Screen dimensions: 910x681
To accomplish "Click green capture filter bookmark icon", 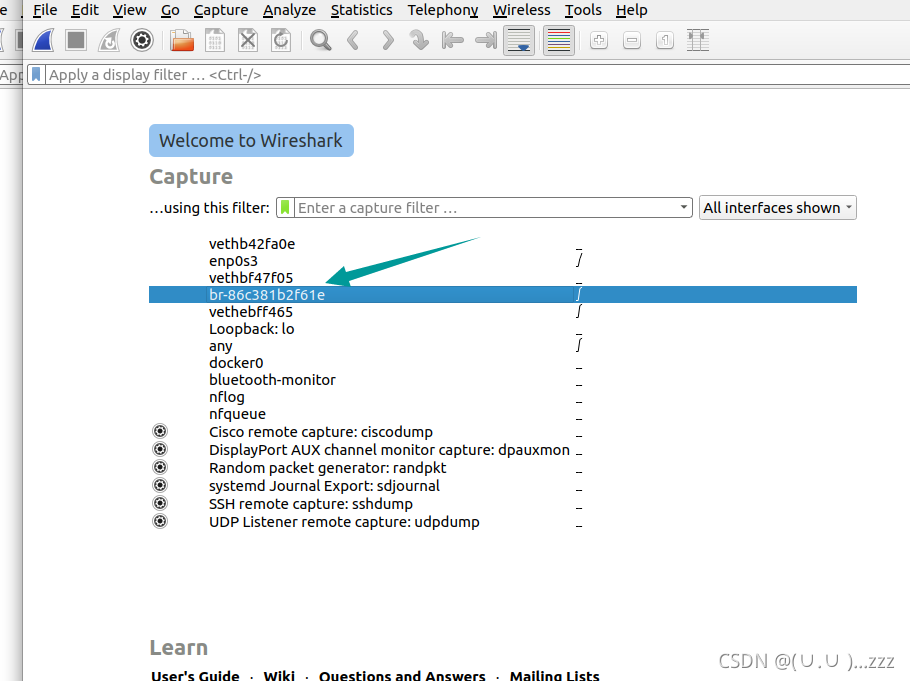I will (285, 208).
